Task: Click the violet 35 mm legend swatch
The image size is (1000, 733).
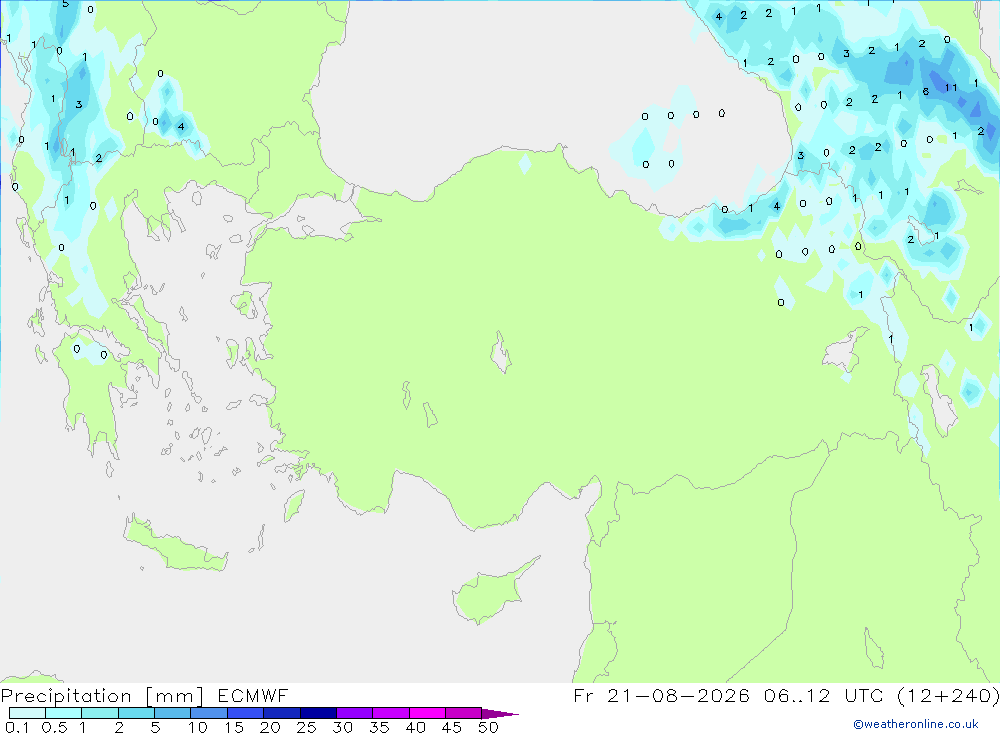Action: [x=390, y=713]
